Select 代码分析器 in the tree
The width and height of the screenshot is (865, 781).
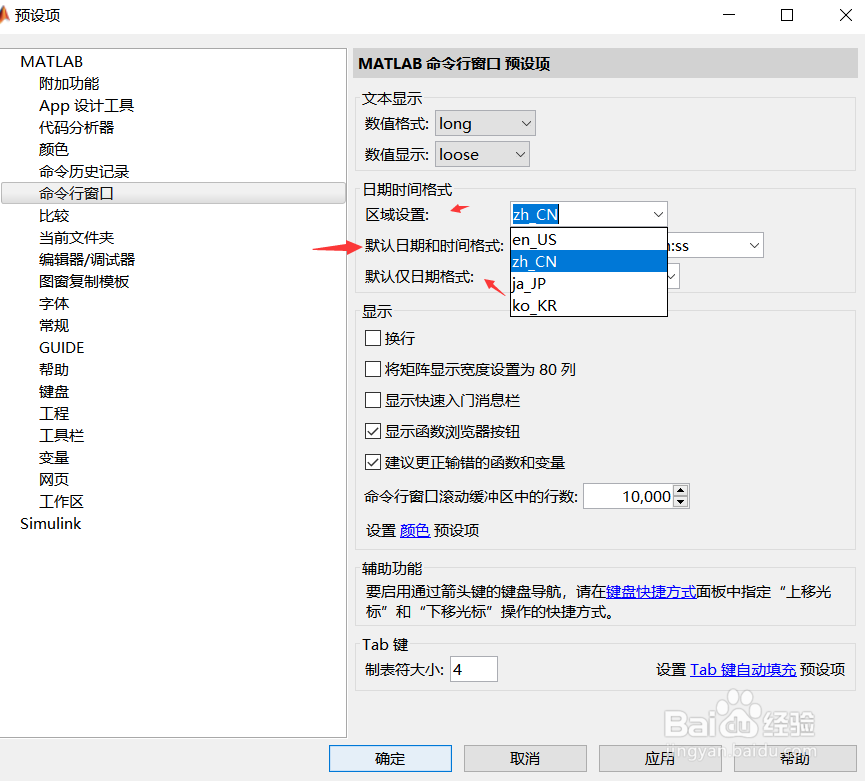point(76,127)
